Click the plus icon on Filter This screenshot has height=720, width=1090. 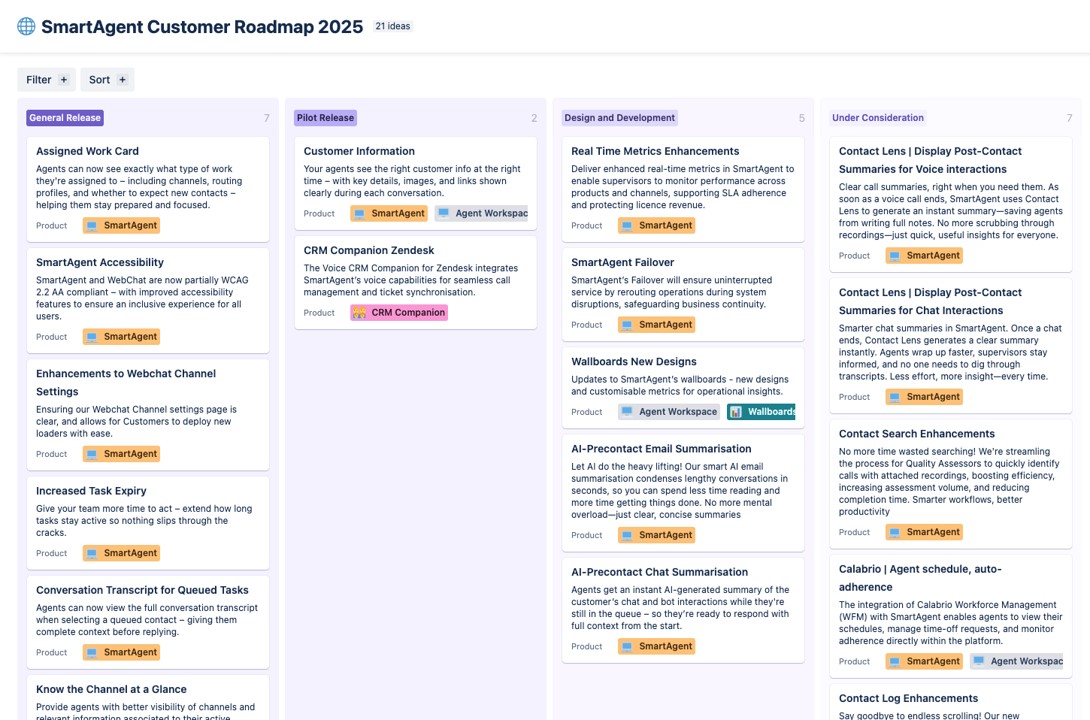[x=64, y=80]
